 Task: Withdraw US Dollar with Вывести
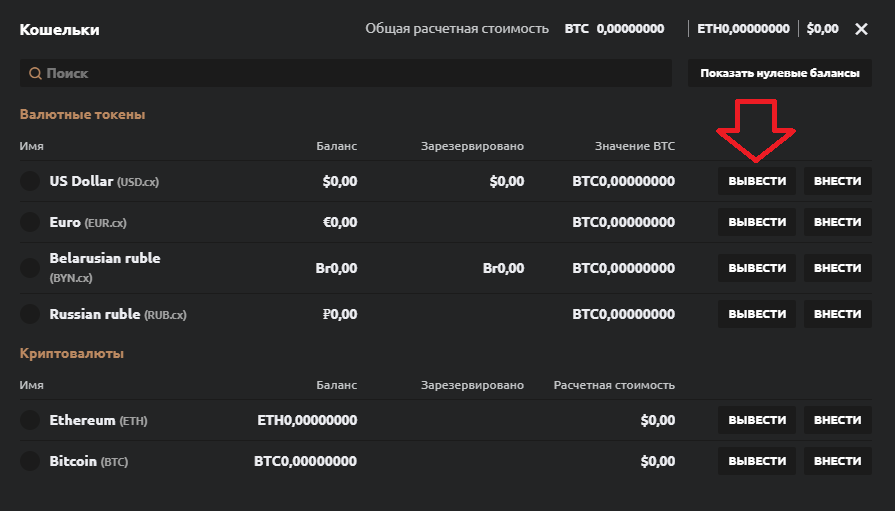(757, 182)
